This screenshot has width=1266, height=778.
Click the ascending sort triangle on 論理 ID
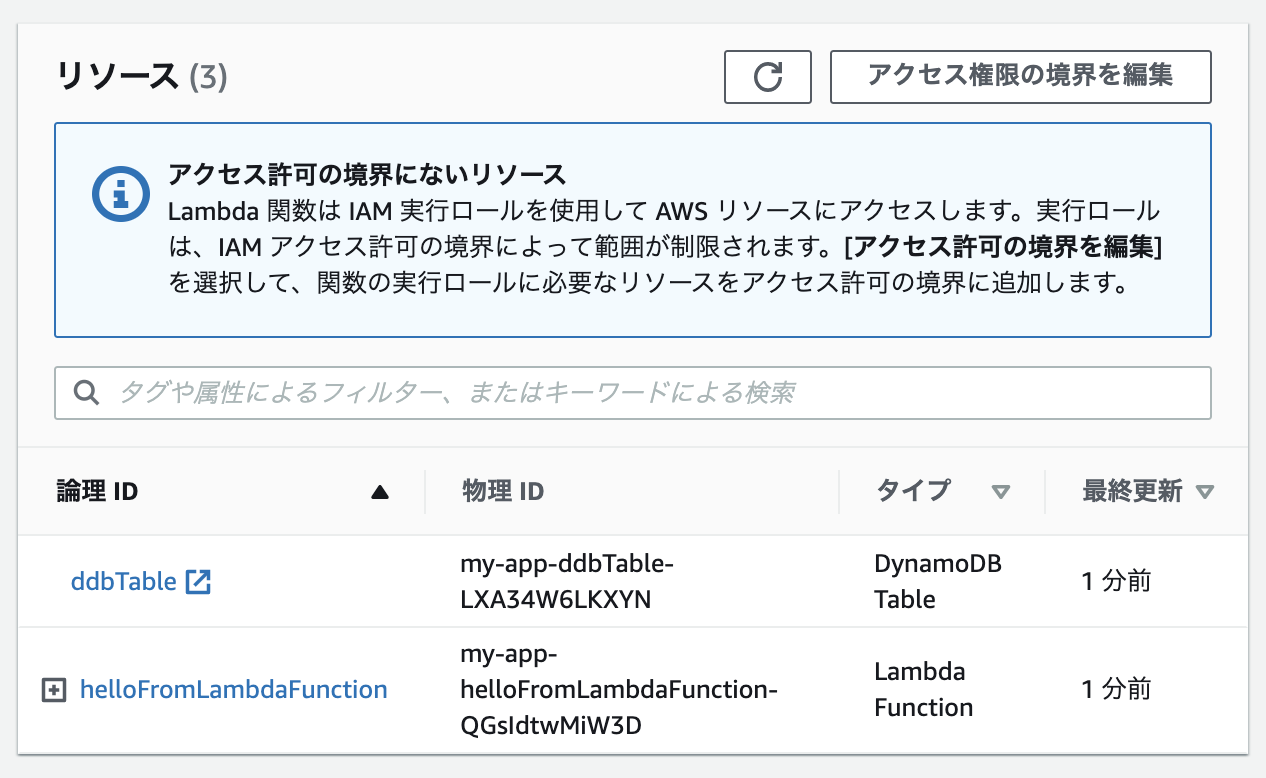pos(377,491)
